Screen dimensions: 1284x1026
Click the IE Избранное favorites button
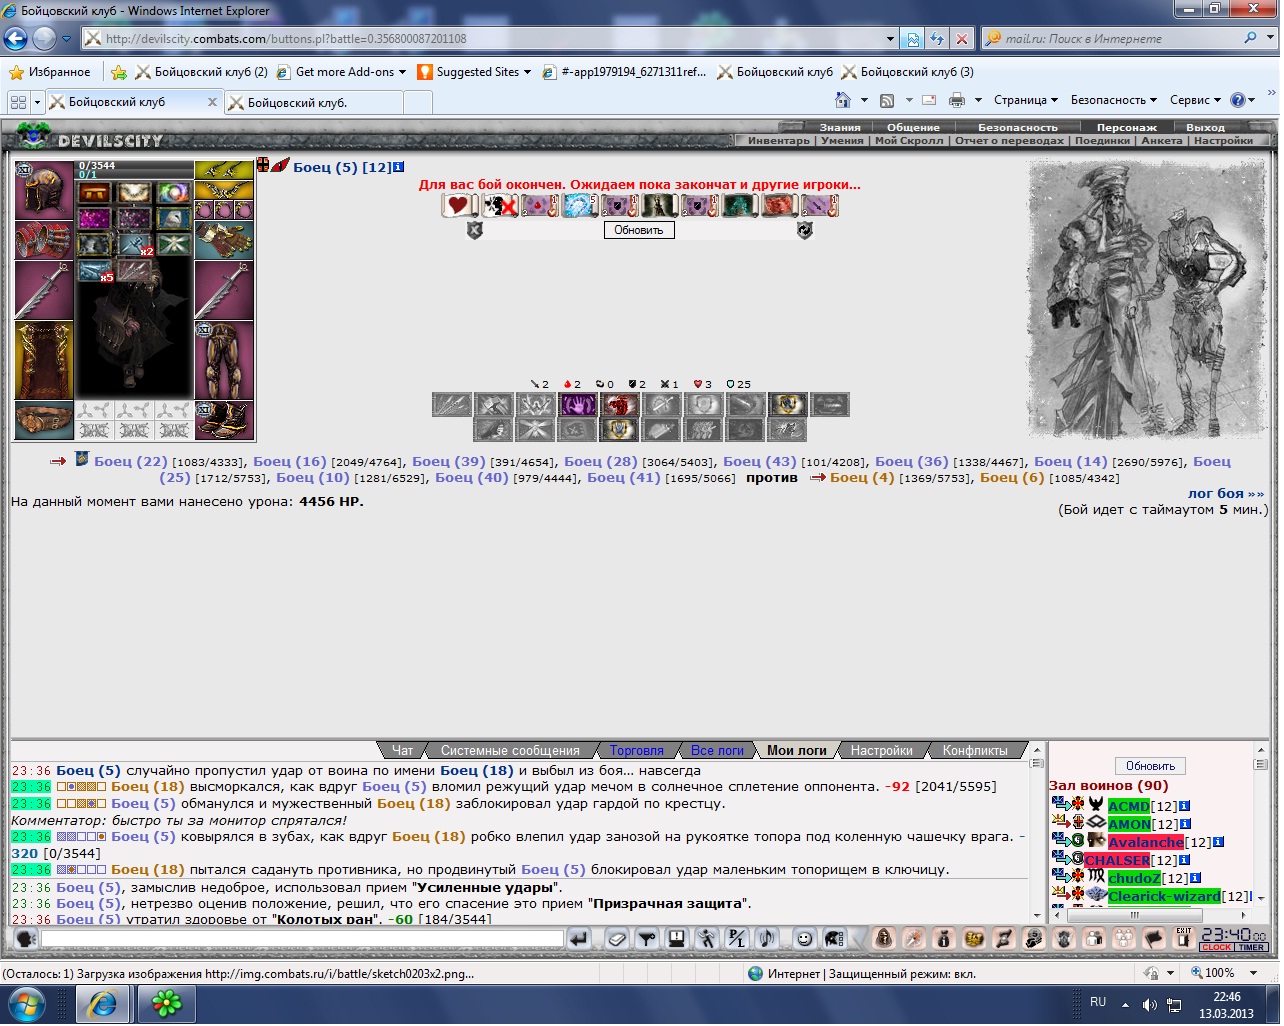[x=50, y=72]
